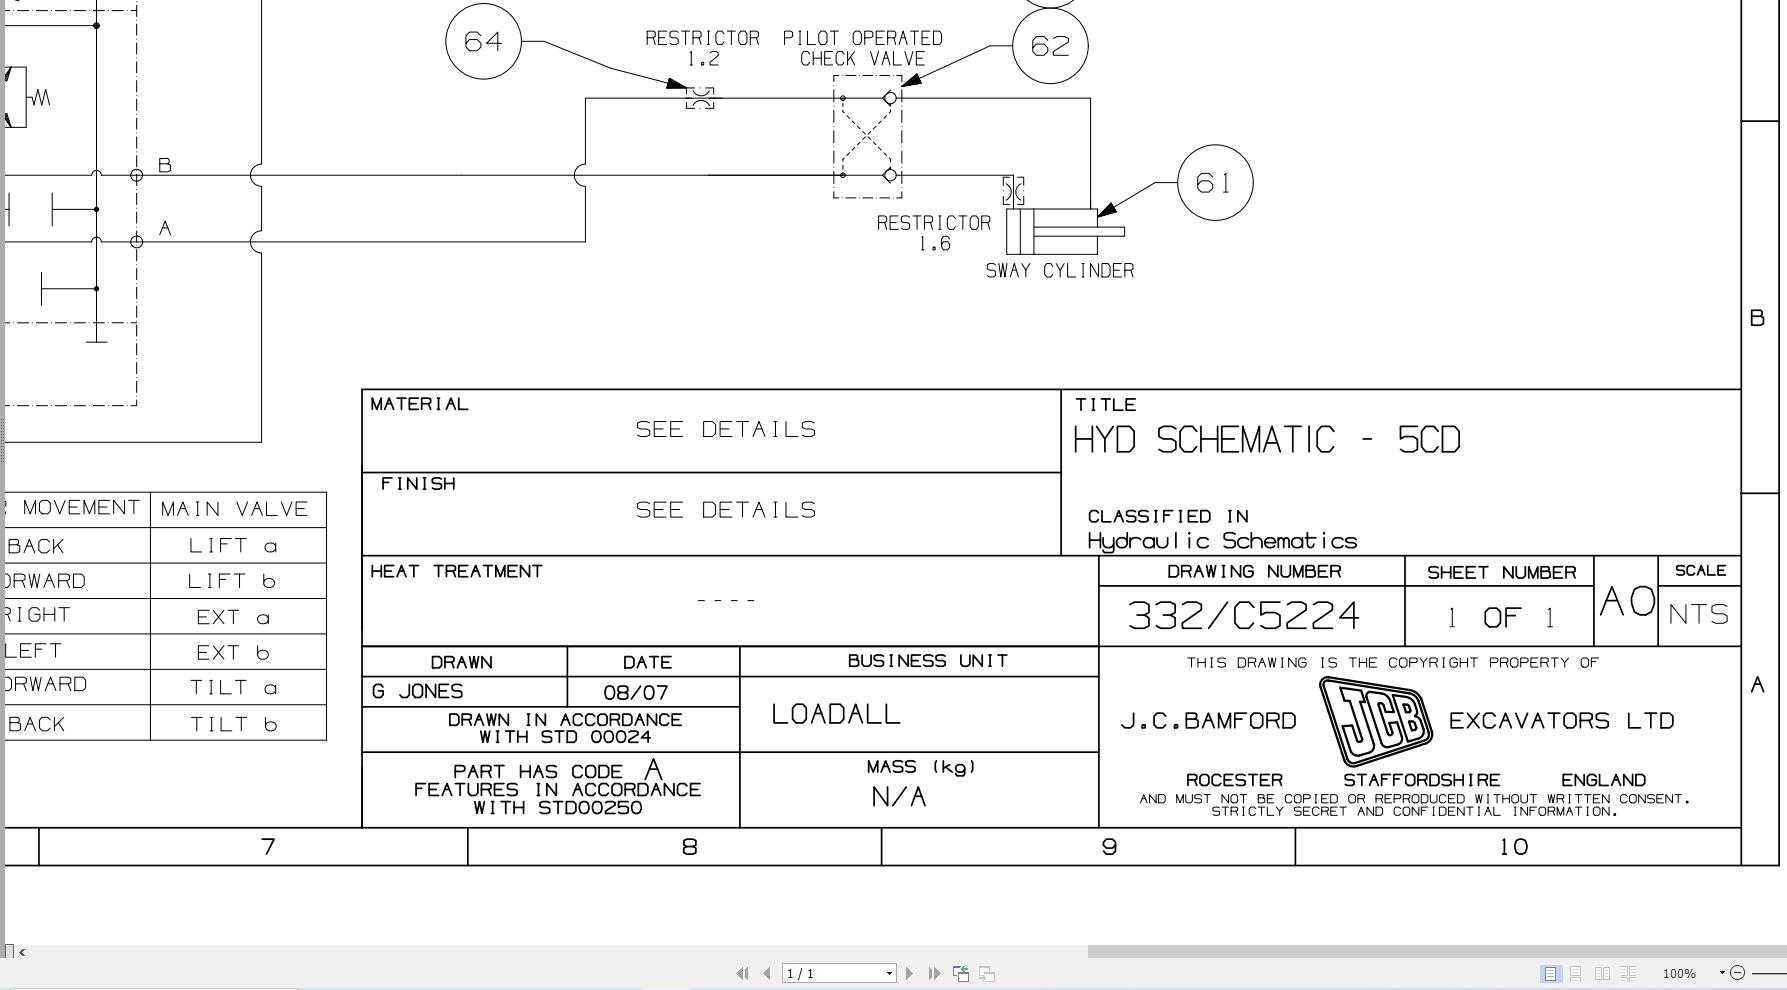
Task: Go to the previous page arrow
Action: click(x=767, y=972)
